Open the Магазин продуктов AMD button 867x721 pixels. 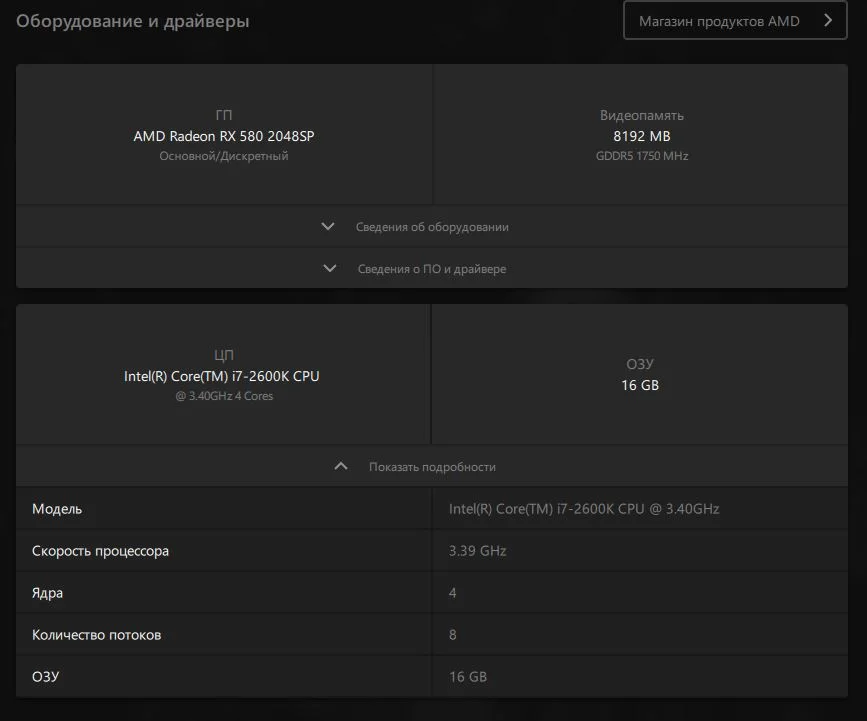(735, 20)
